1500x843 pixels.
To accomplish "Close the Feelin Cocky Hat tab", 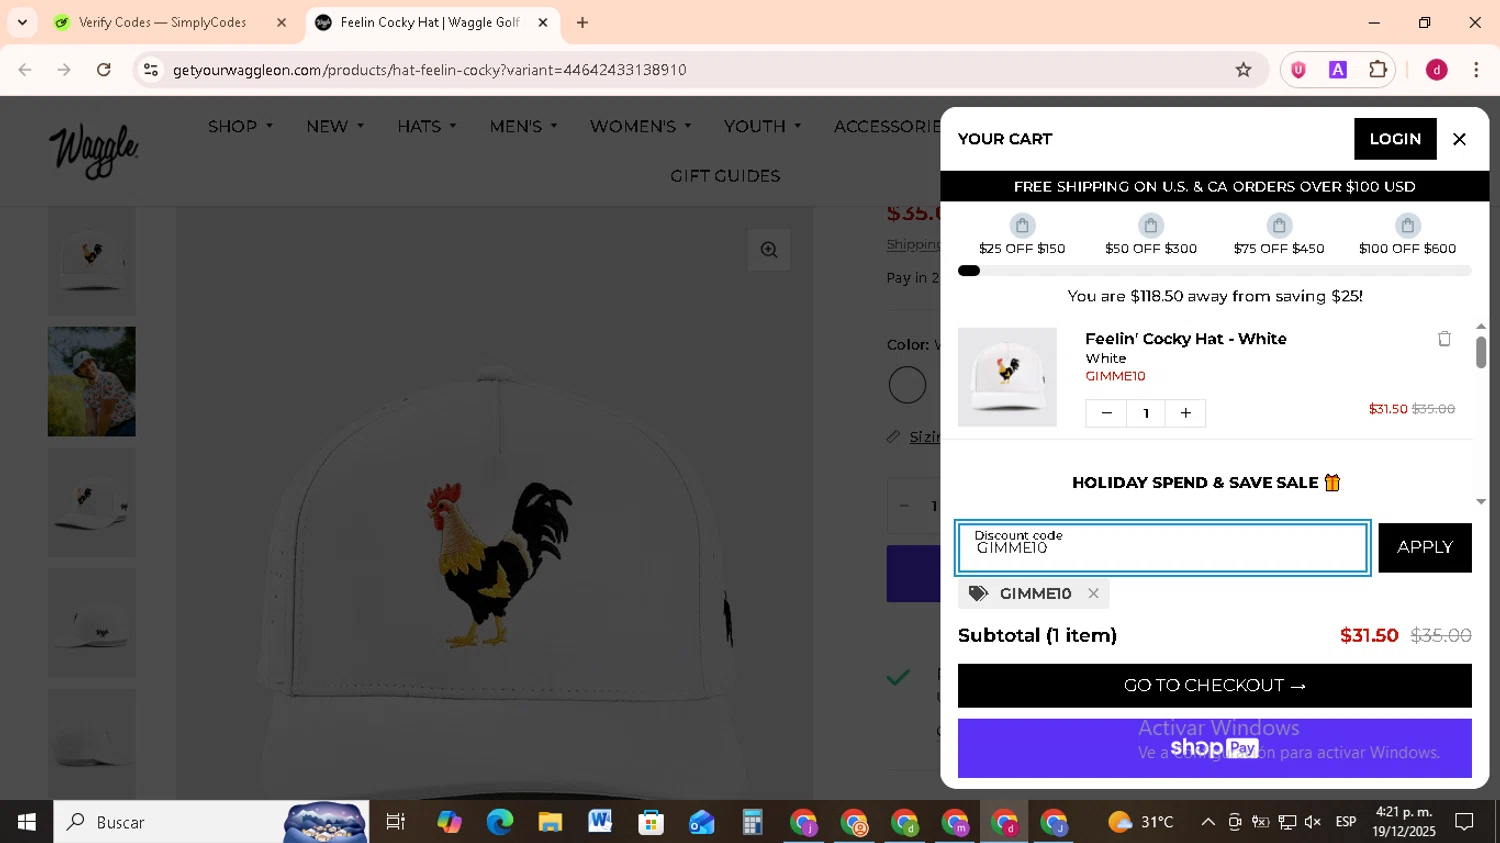I will tap(543, 22).
